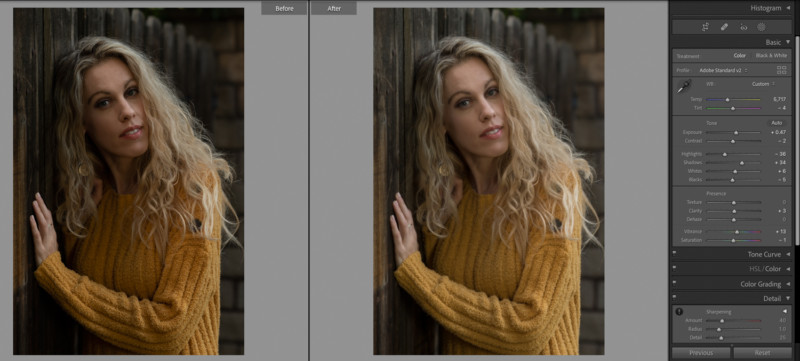800x361 pixels.
Task: Open the Profile Browser grid icon
Action: 782,70
